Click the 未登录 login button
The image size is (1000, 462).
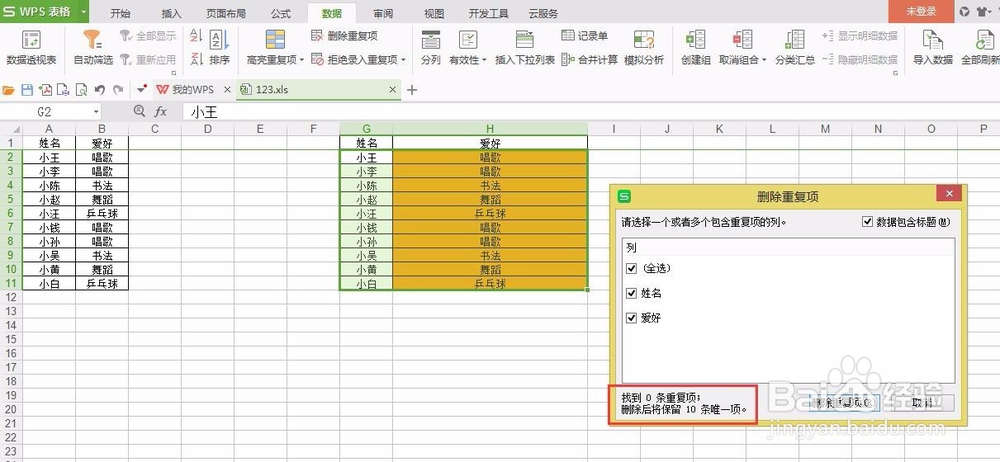pos(922,11)
